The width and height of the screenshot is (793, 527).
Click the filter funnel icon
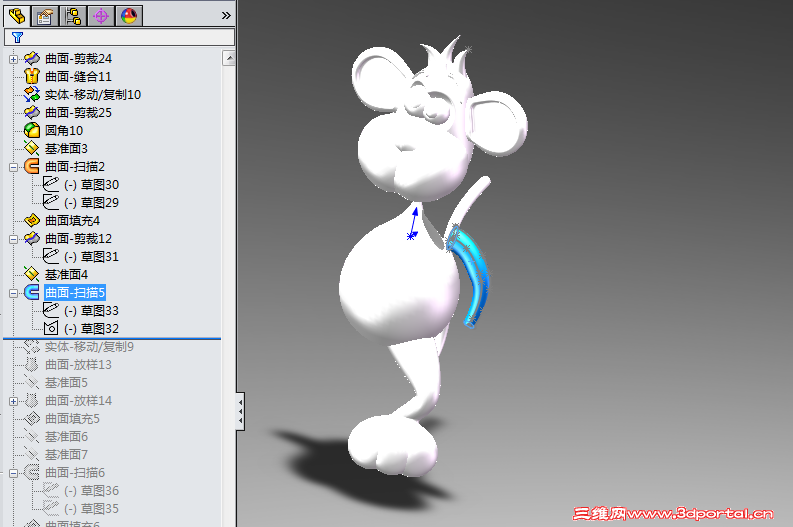pyautogui.click(x=18, y=37)
